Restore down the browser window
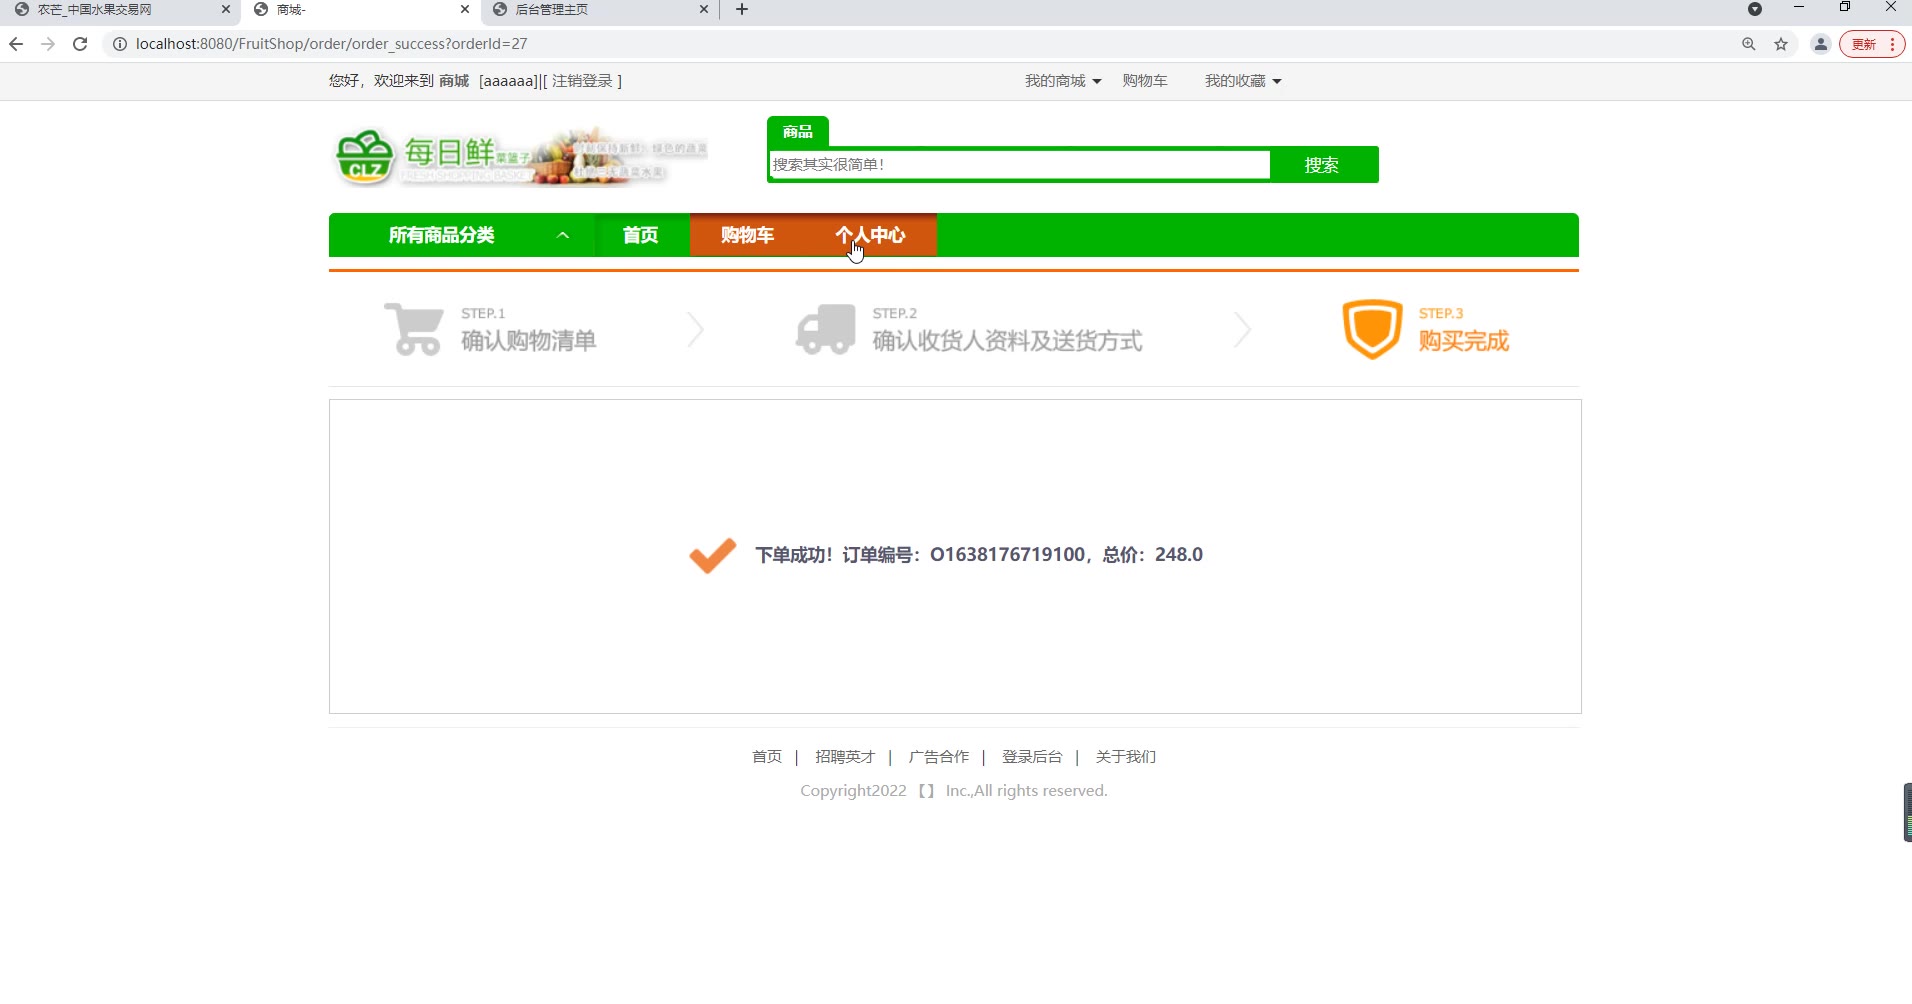This screenshot has width=1912, height=1004. [x=1845, y=8]
